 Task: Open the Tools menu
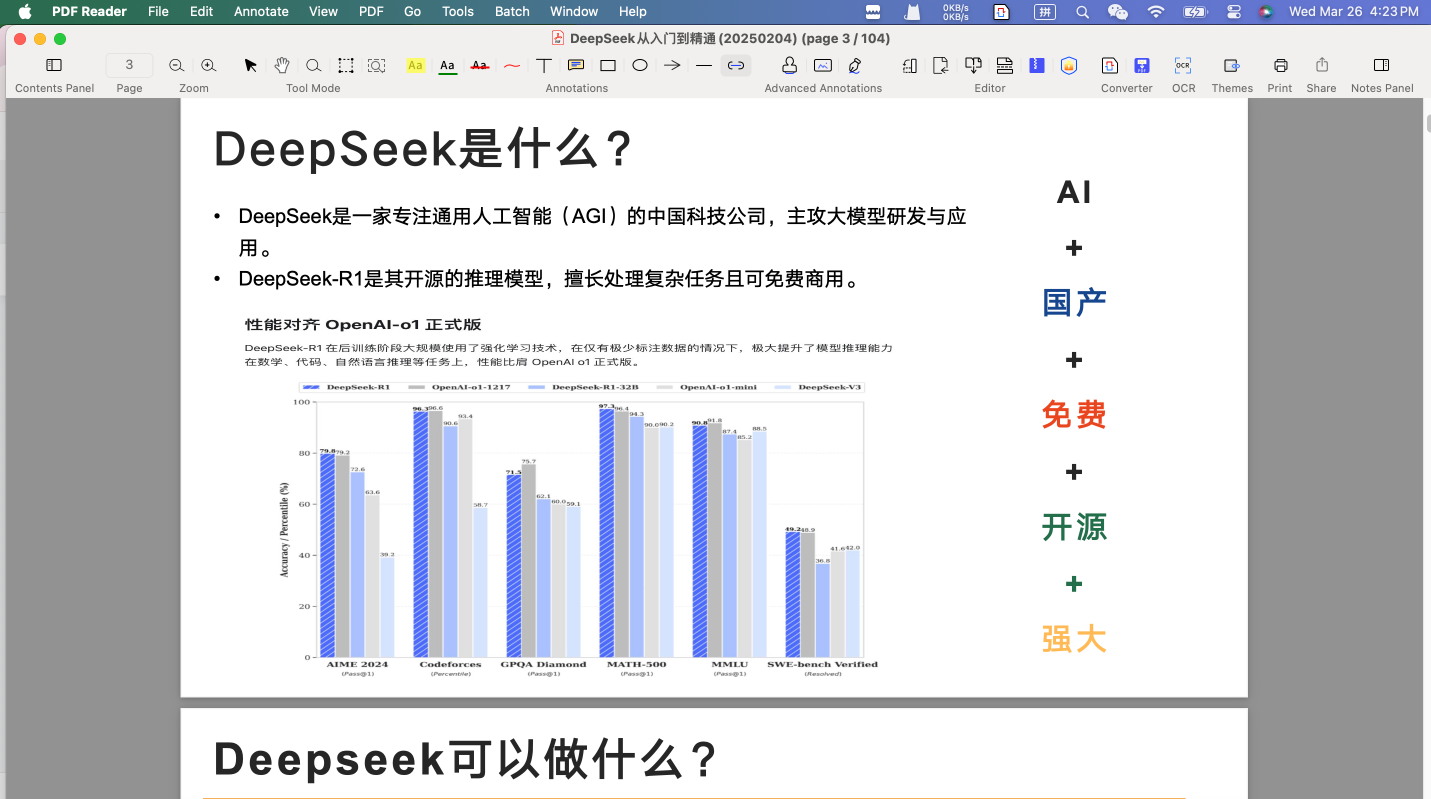click(x=458, y=11)
